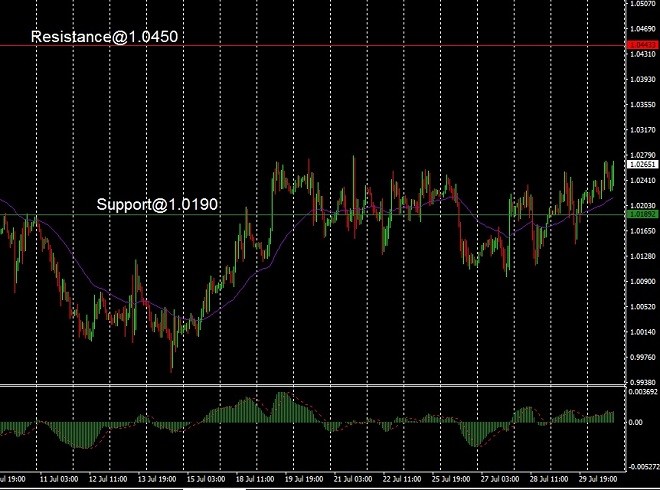This screenshot has width=660, height=490.
Task: Click price axis label 1.03550
Action: pos(643,104)
